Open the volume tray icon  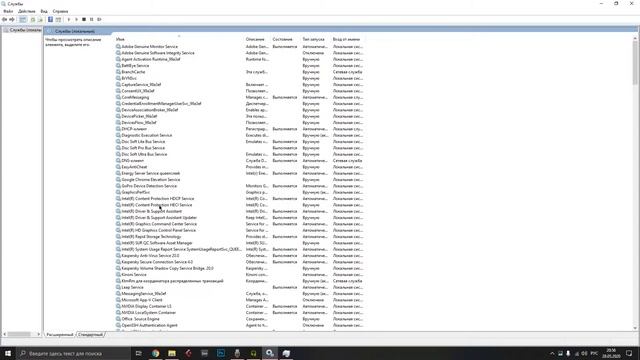(584, 353)
